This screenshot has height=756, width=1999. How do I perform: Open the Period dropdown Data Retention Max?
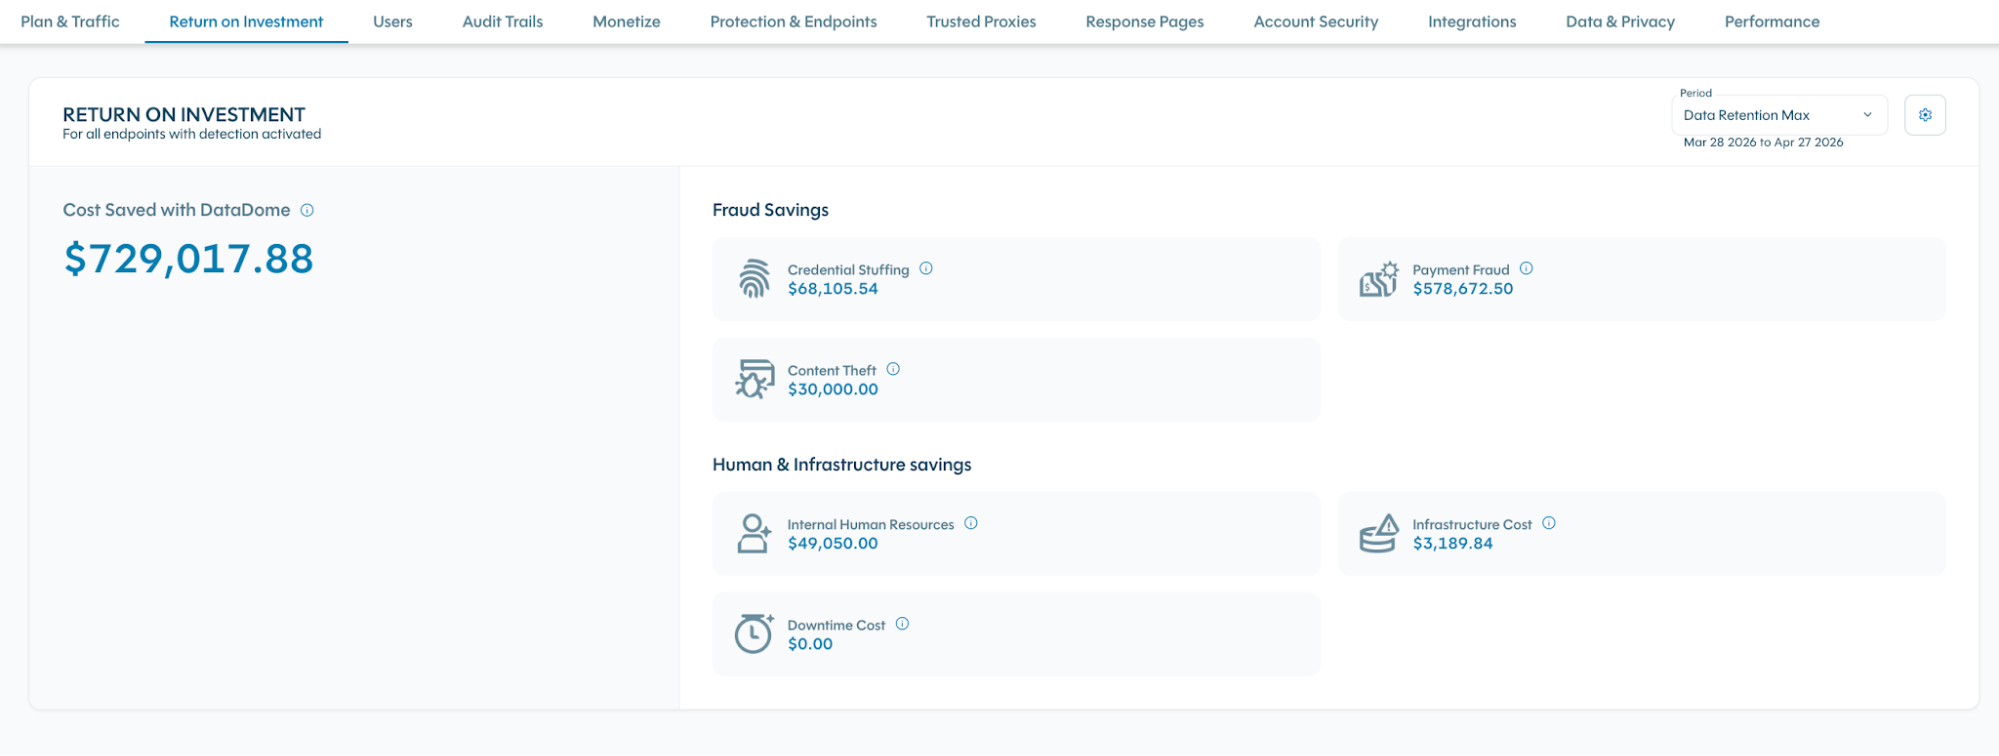coord(1779,115)
